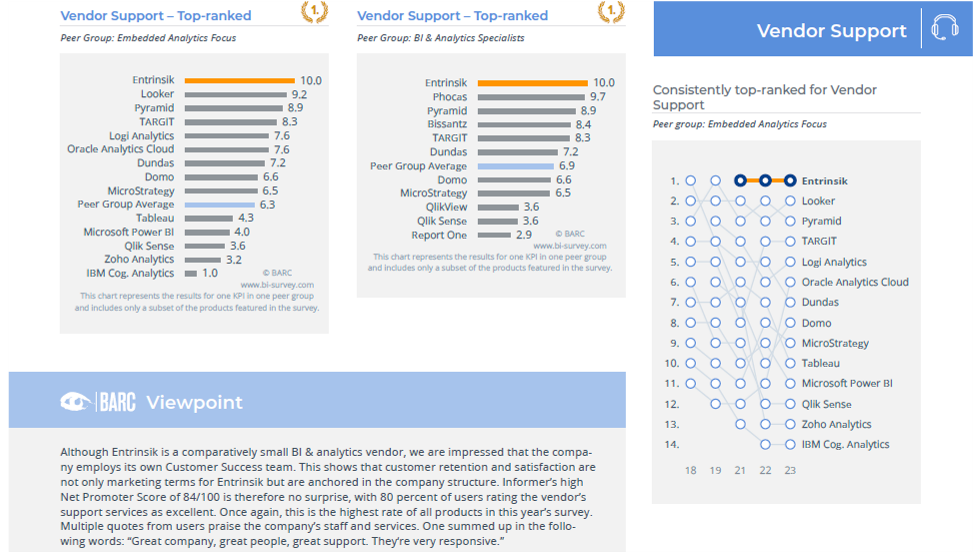Click the headset icon beside Vendor Support
The width and height of the screenshot is (980, 552).
944,28
